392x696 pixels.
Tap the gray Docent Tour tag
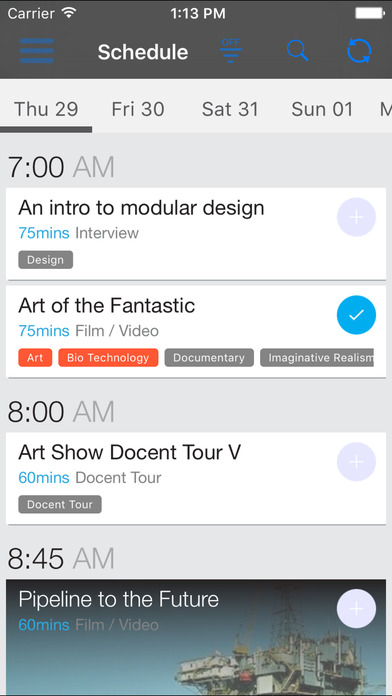pyautogui.click(x=60, y=504)
